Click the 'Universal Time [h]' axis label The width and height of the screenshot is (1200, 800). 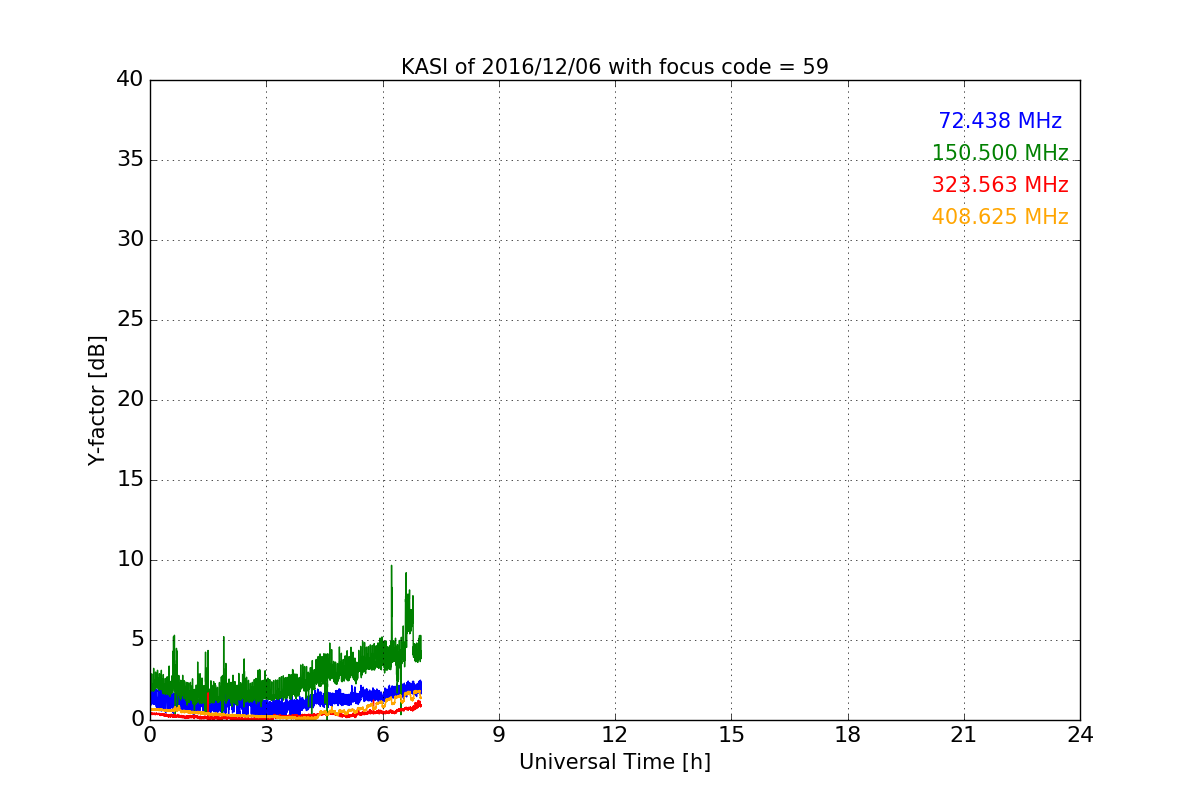pos(615,762)
